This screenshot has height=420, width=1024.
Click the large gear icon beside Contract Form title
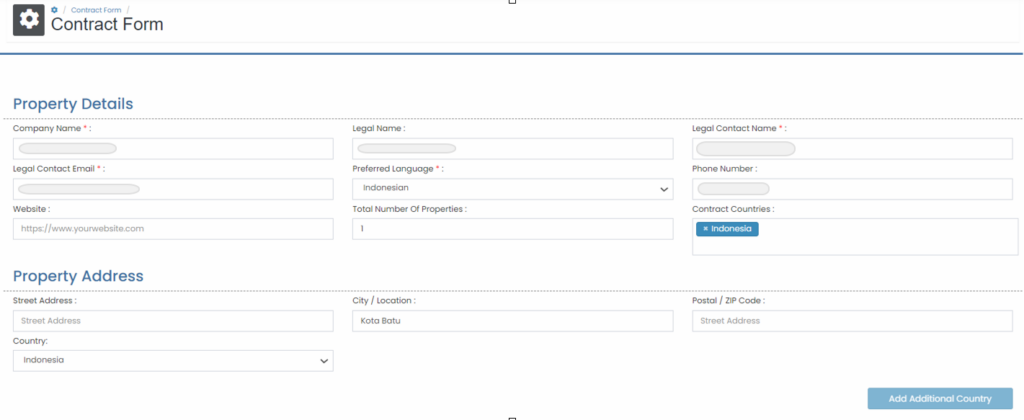tap(29, 20)
